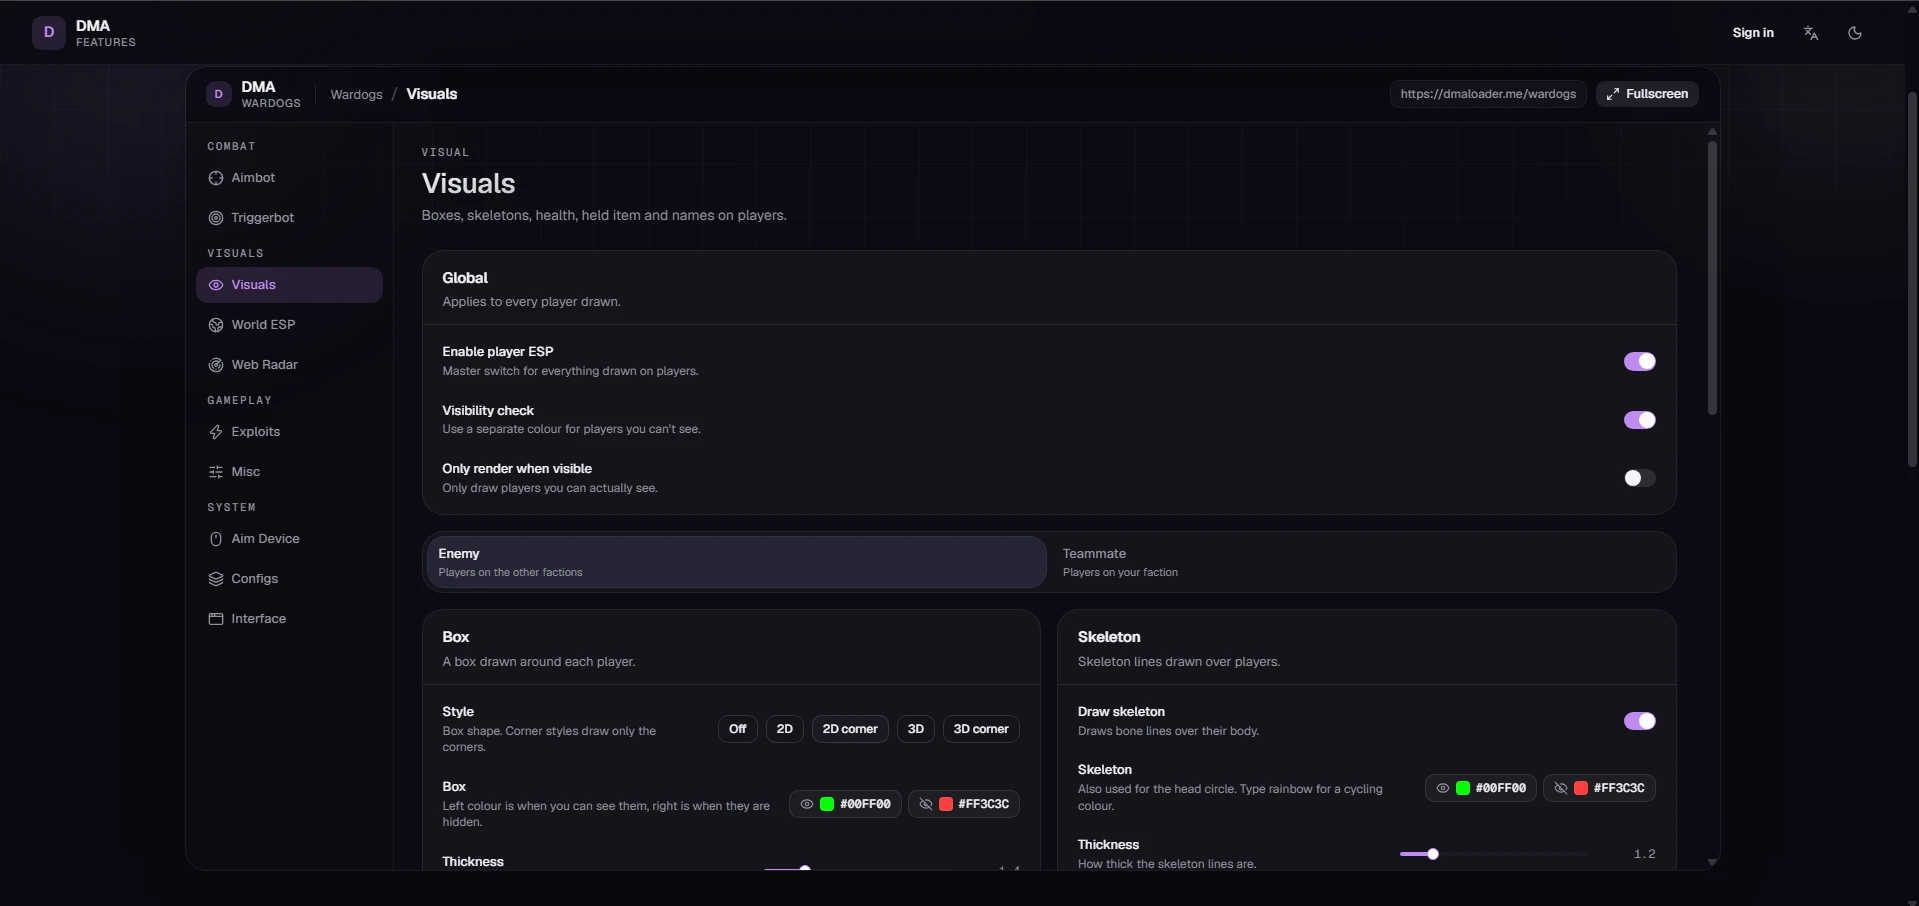Click the 'Global' section title
Screen dimensions: 1919x906
(465, 278)
